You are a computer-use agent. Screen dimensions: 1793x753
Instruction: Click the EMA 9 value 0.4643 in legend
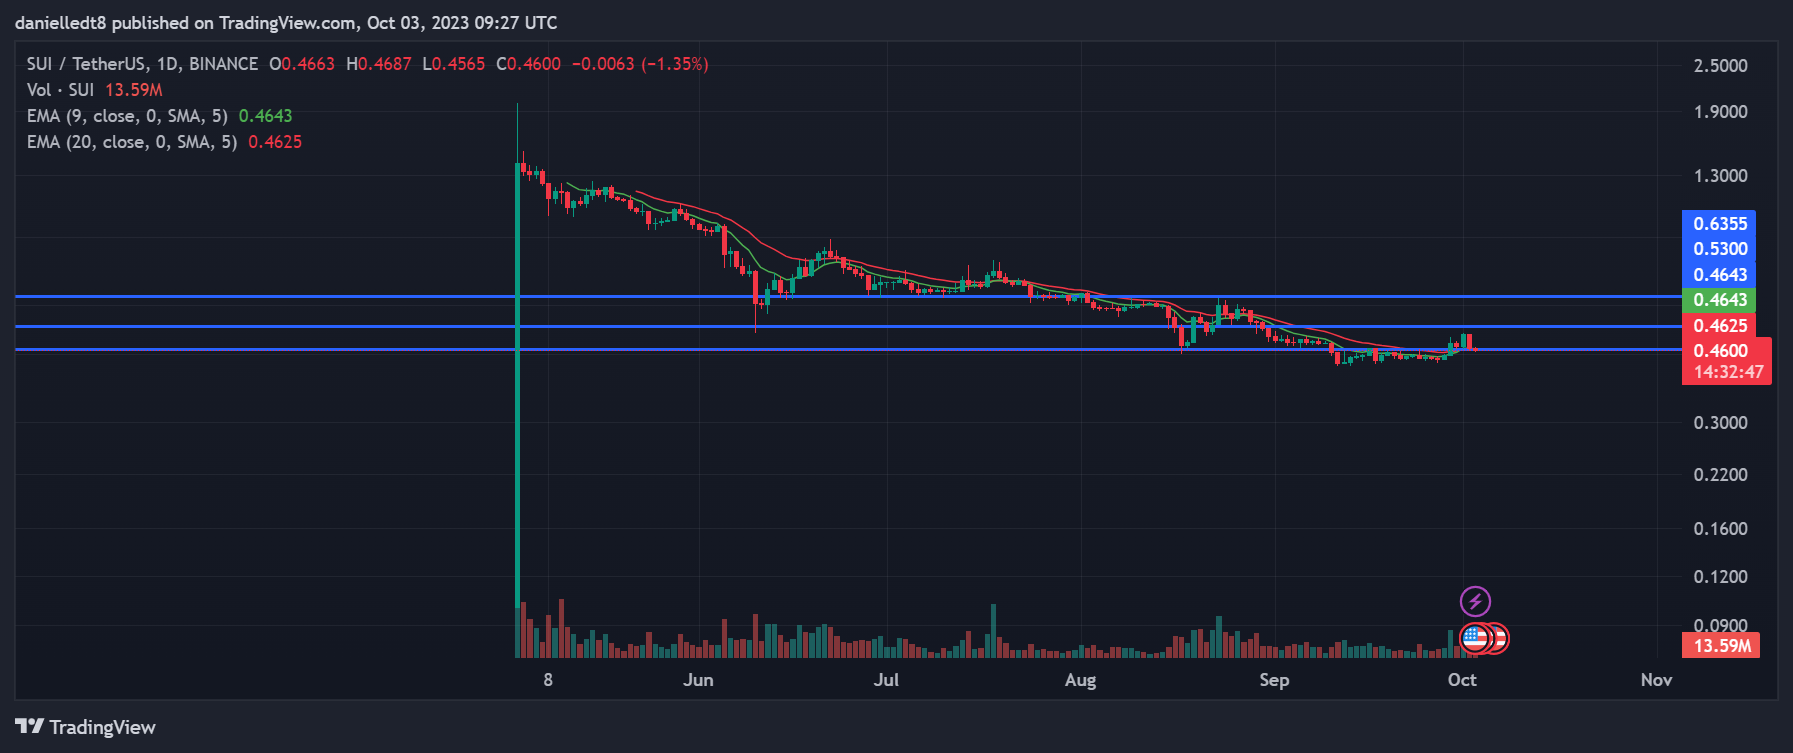[x=265, y=116]
